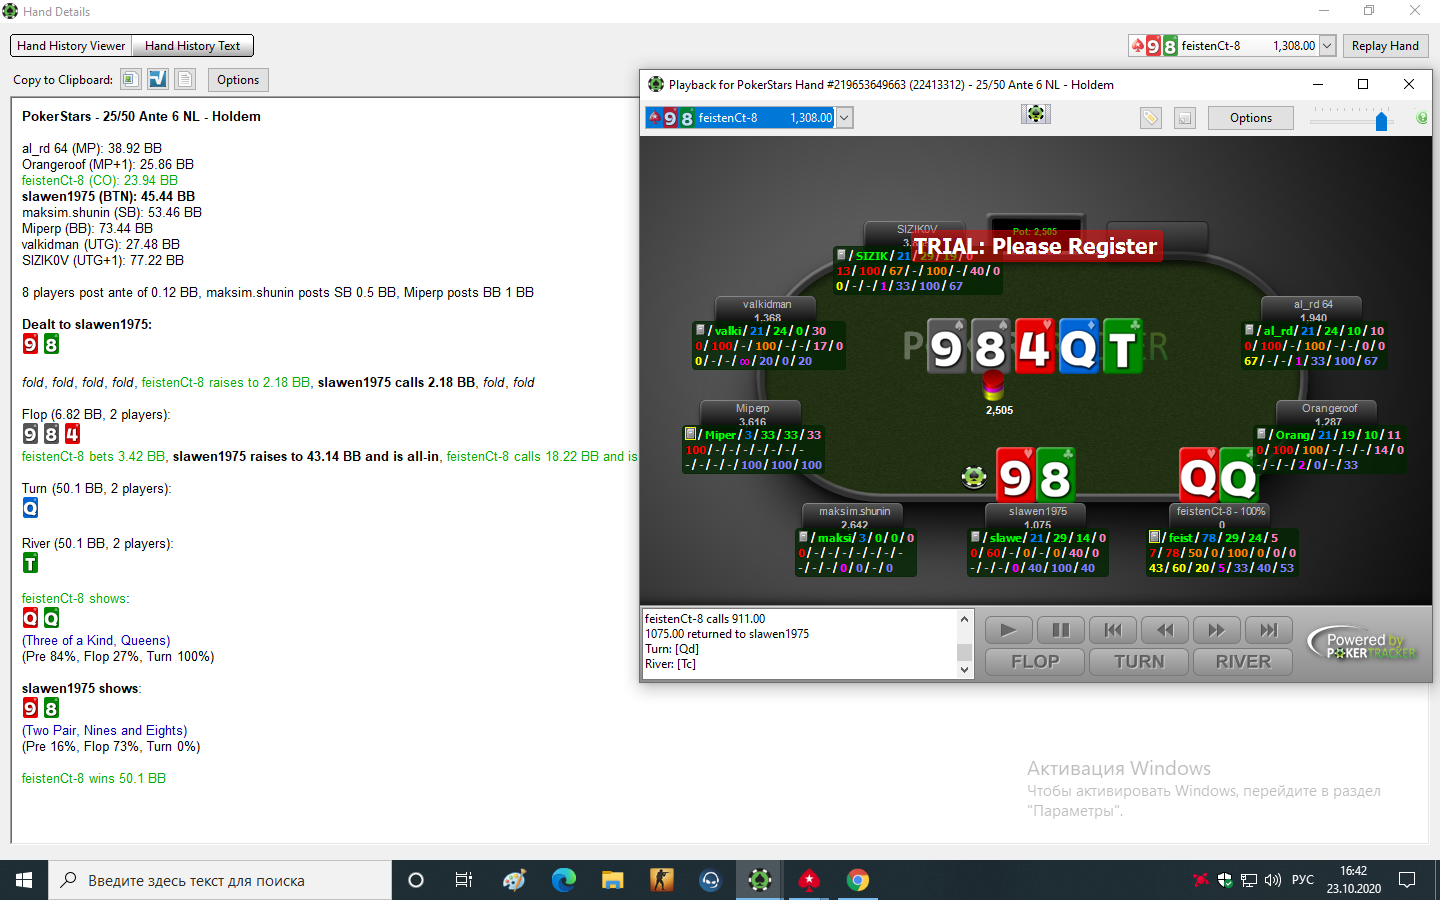This screenshot has width=1440, height=900.
Task: Click 'Dealt to slawen1975:' text
Action: pos(87,324)
